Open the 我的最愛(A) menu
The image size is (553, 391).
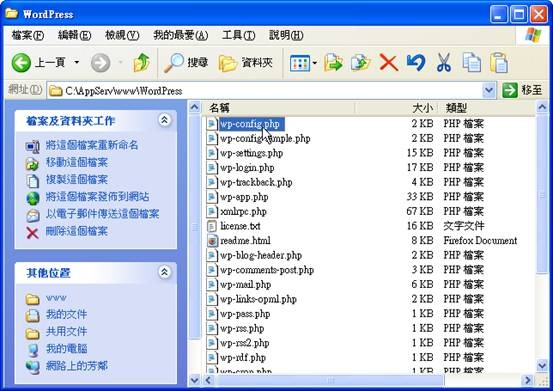tap(181, 35)
